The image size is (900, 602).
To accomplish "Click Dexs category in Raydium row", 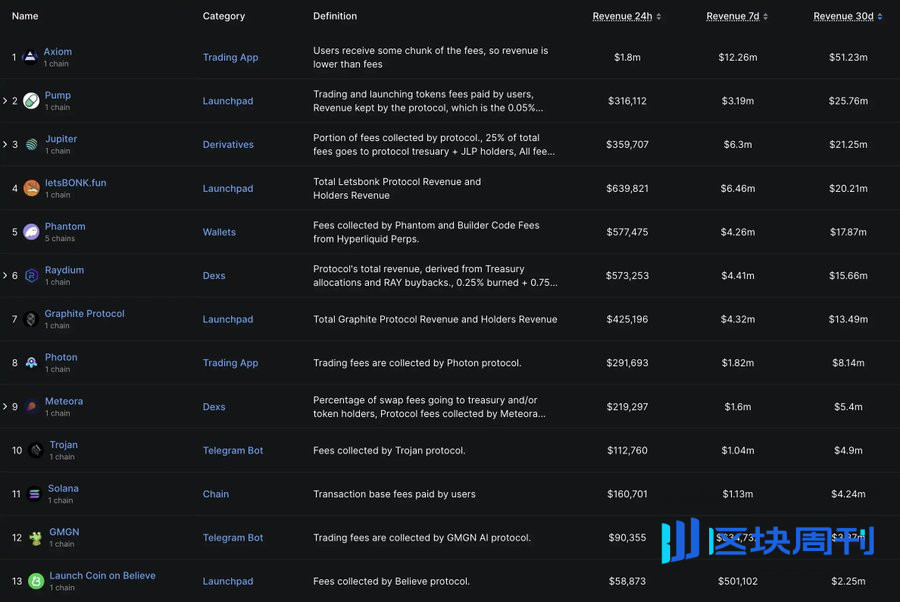I will click(214, 275).
